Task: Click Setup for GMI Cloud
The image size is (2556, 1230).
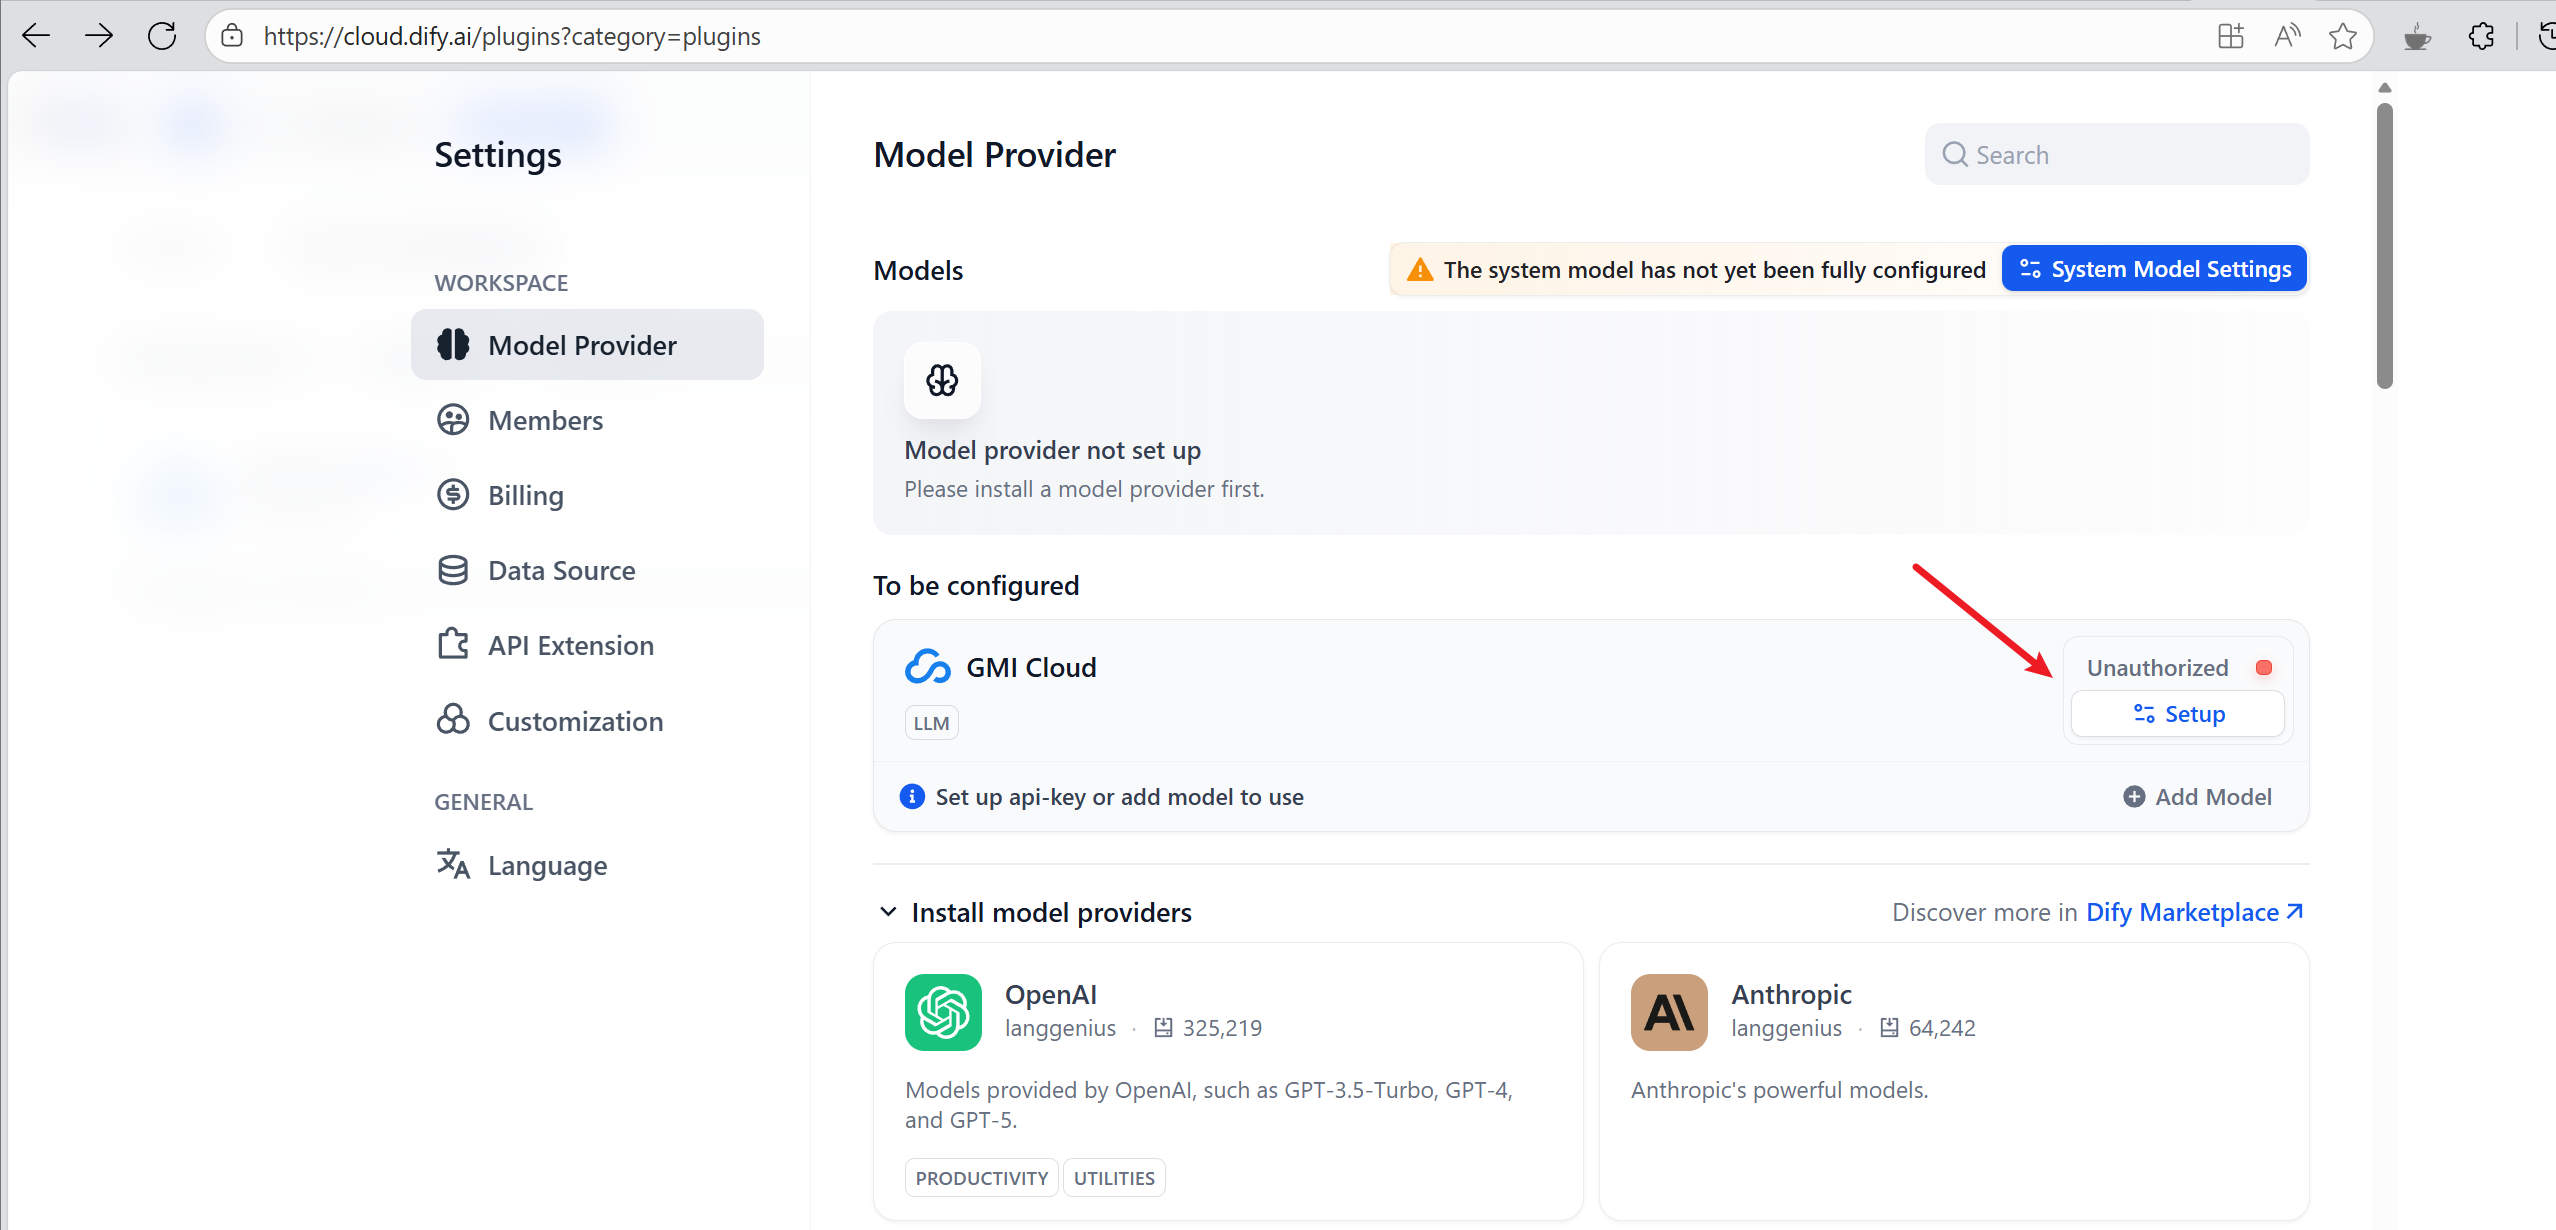Action: pyautogui.click(x=2177, y=713)
